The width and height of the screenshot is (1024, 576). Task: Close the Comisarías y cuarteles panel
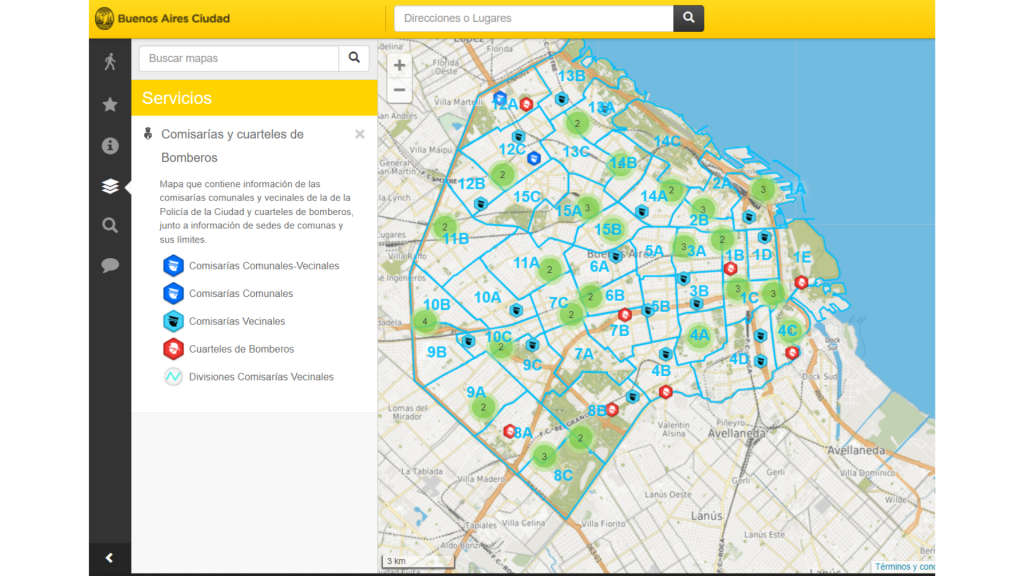[x=360, y=134]
